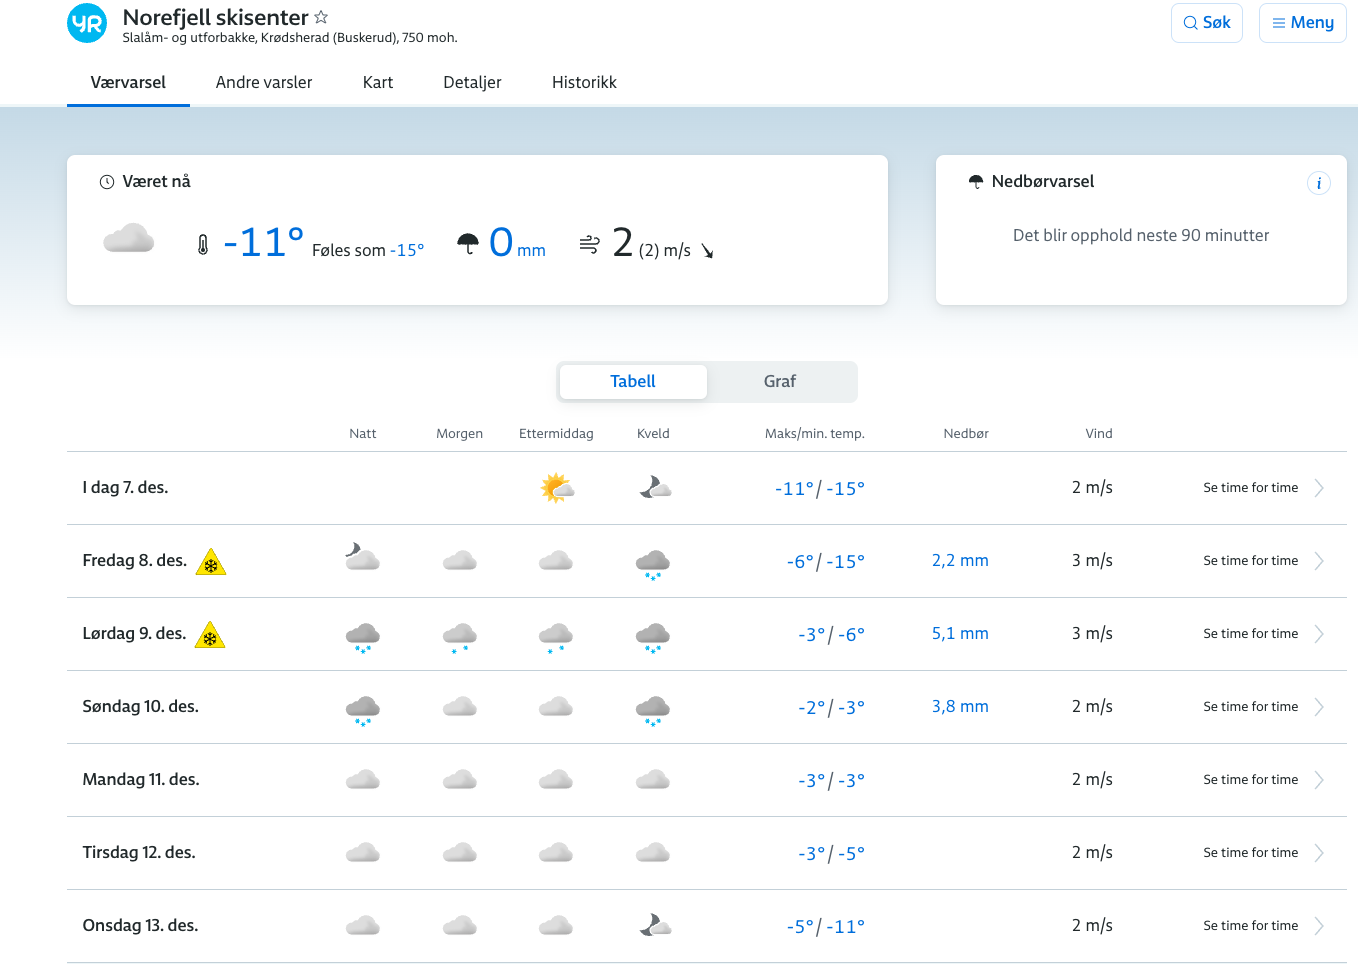The width and height of the screenshot is (1358, 964).
Task: Click the 5,1 mm precipitation value
Action: [960, 634]
